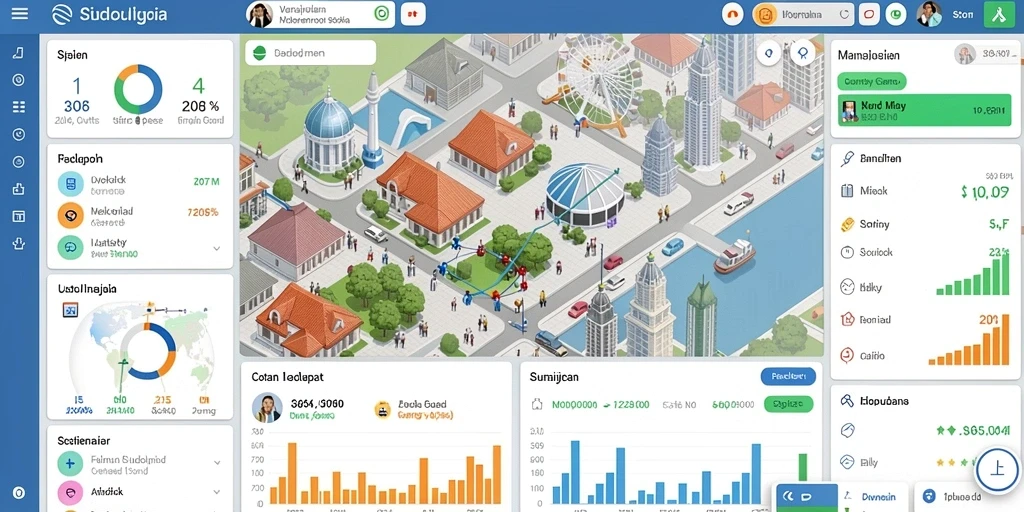This screenshot has height=512, width=1024.
Task: Click the red Boniad house icon
Action: 847,319
